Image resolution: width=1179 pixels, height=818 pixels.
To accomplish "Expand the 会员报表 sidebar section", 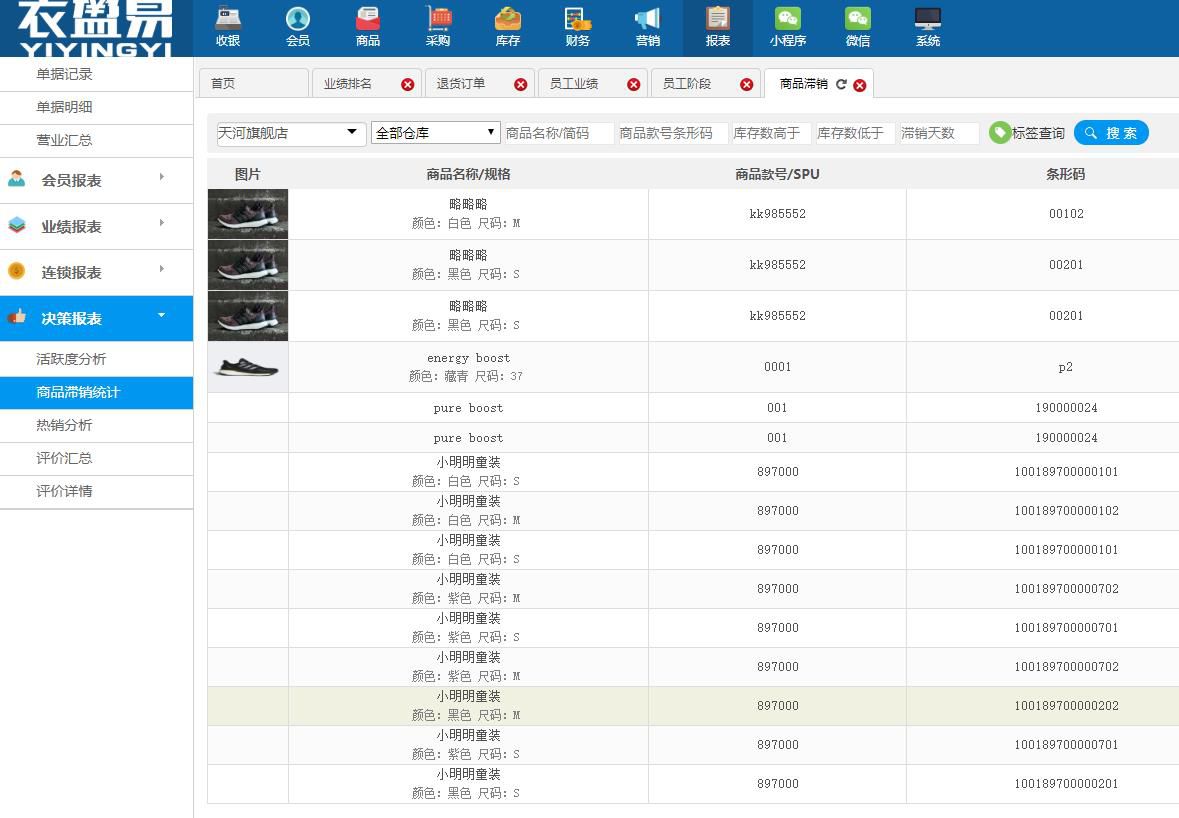I will tap(96, 180).
